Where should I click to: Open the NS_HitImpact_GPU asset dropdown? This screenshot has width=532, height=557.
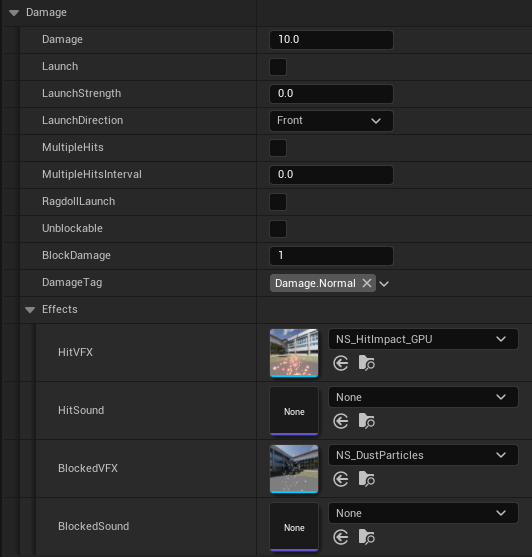(x=423, y=339)
